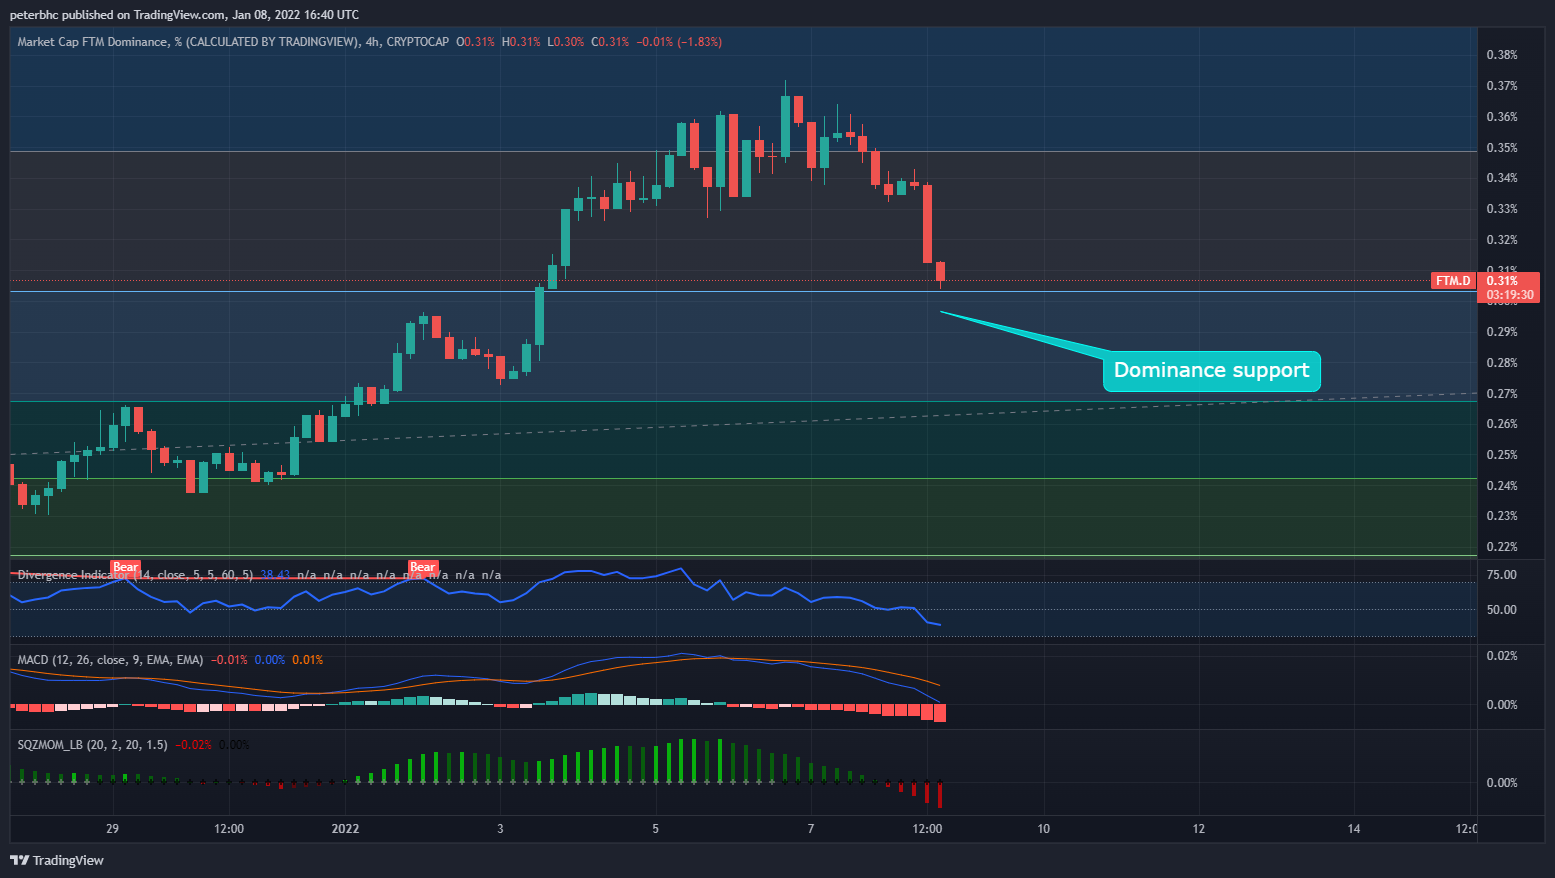Click the 0.36% price axis label
1555x878 pixels.
point(1502,117)
